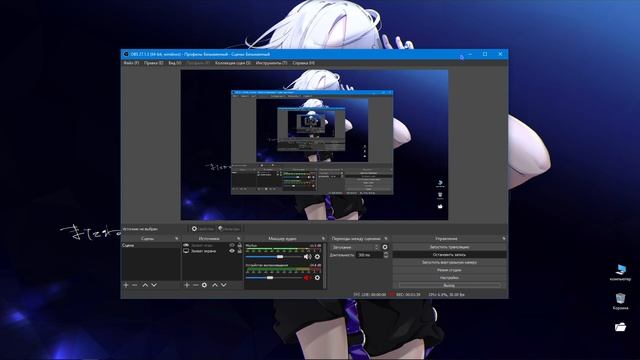Screen dimensions: 640x360
Task: Open the transition type dropdown
Action: pyautogui.click(x=355, y=247)
